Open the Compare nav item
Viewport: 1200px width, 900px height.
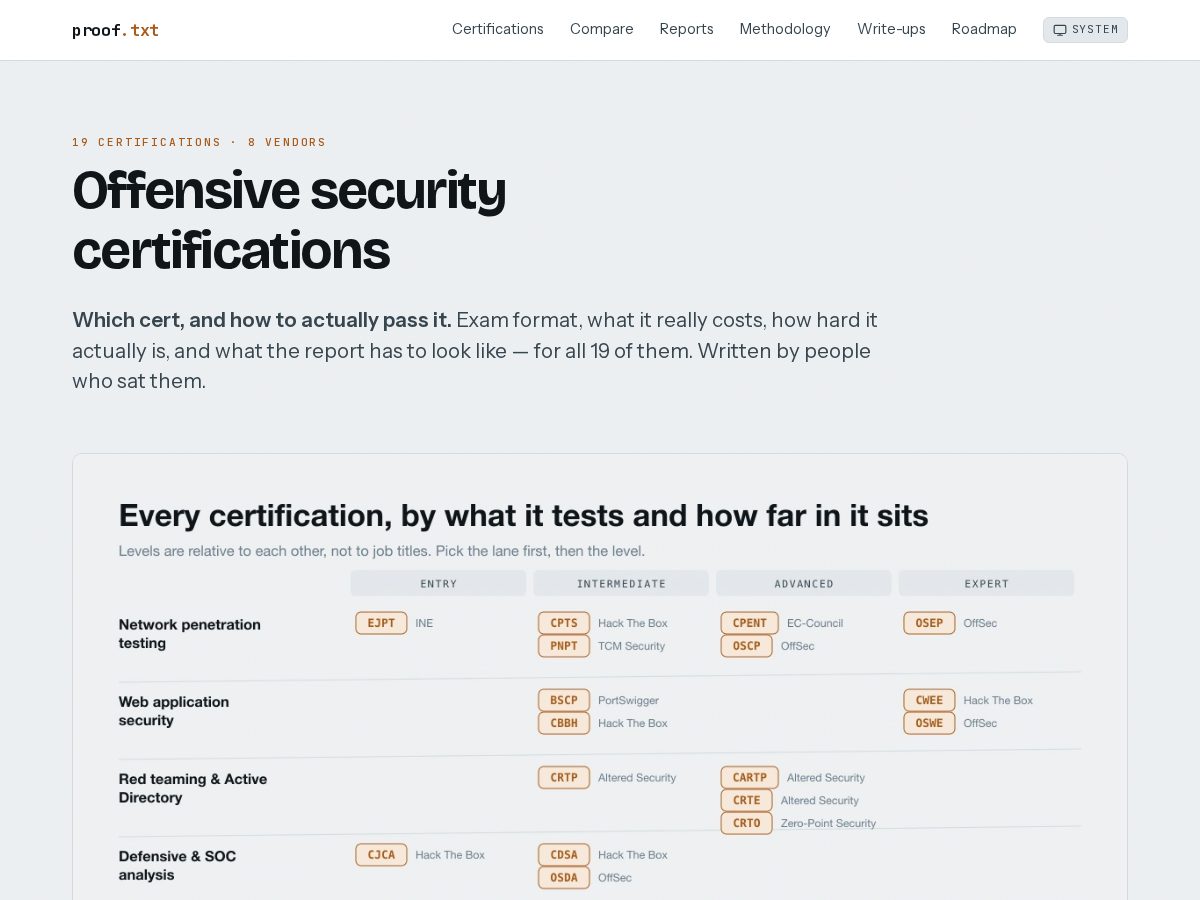(x=602, y=29)
